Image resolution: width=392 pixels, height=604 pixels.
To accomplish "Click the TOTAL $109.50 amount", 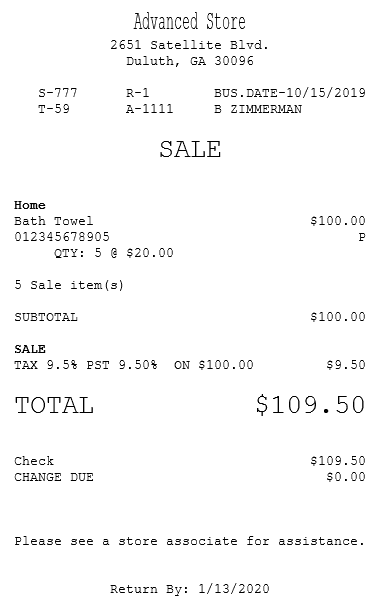I will coord(310,405).
